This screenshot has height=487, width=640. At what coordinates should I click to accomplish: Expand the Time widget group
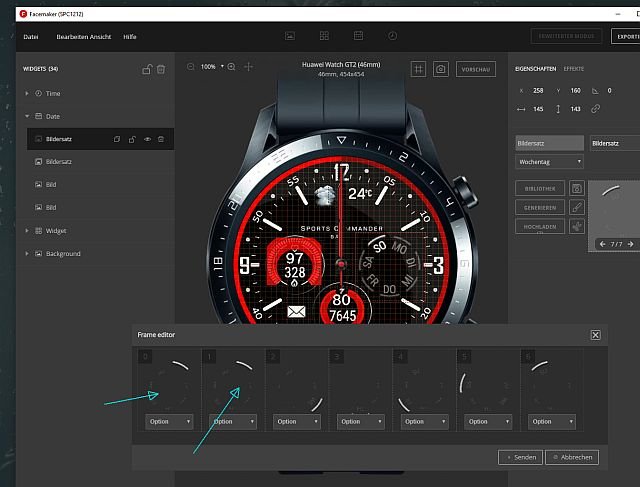click(27, 93)
